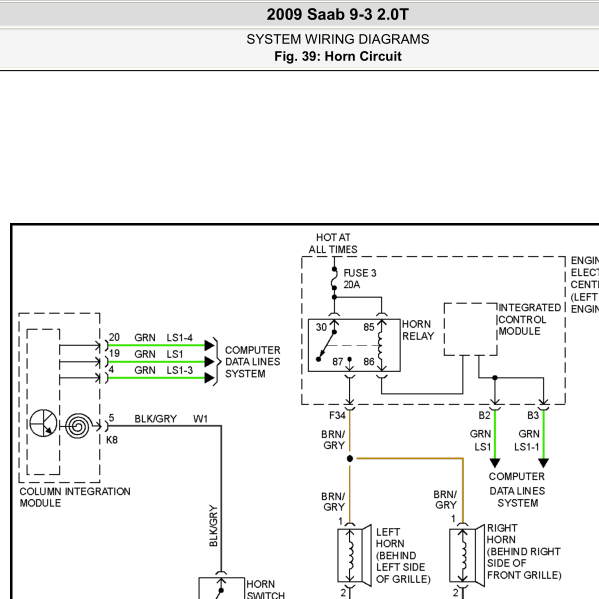Click 'LEFT HORN (BEHIND LEFT SIDE OF GRILLE)' text
The height and width of the screenshot is (599, 599).
pos(403,555)
